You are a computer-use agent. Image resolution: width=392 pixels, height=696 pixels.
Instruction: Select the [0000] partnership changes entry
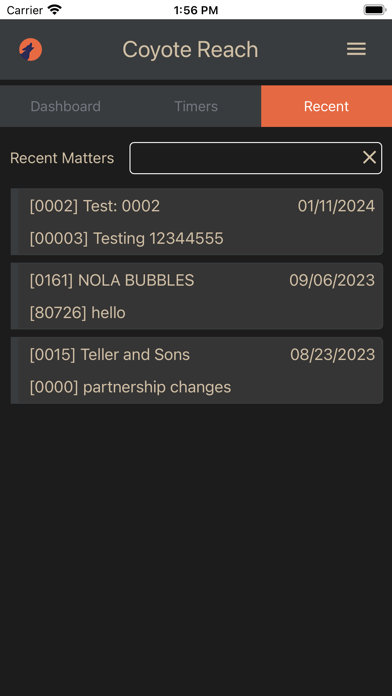[131, 388]
